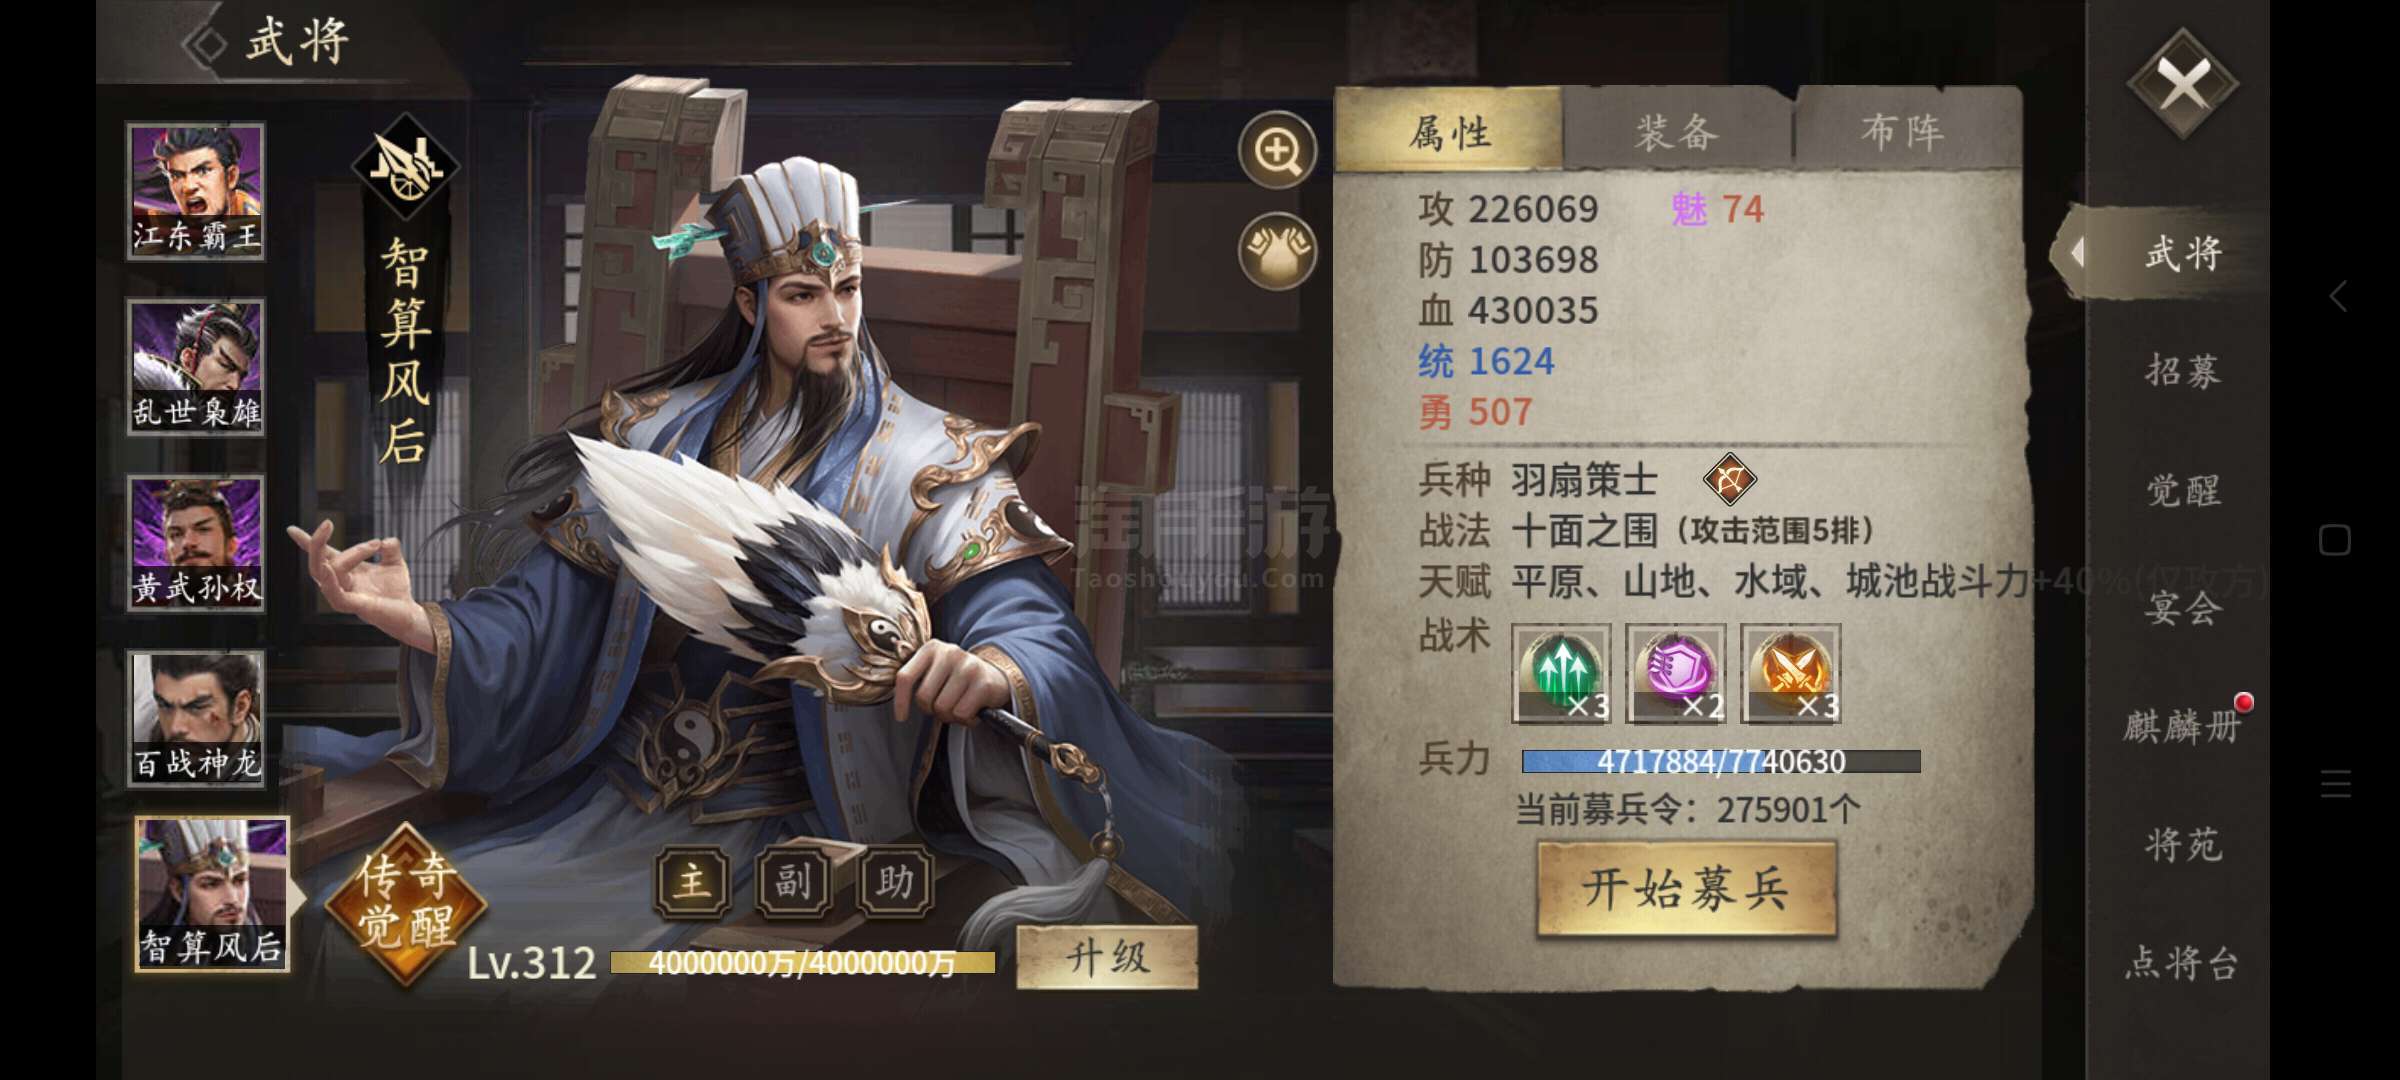
Task: Select the 主 main general slot
Action: tap(692, 882)
